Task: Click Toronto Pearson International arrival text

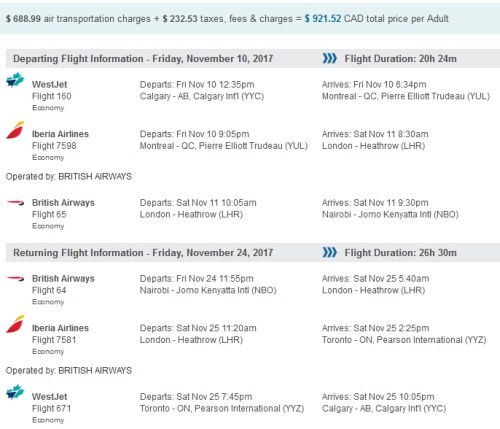Action: pos(404,340)
